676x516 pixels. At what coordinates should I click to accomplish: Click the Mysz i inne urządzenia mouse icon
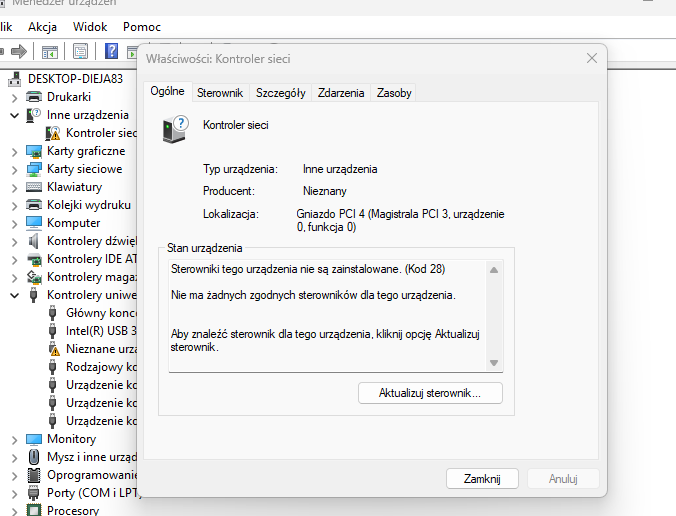tap(34, 457)
